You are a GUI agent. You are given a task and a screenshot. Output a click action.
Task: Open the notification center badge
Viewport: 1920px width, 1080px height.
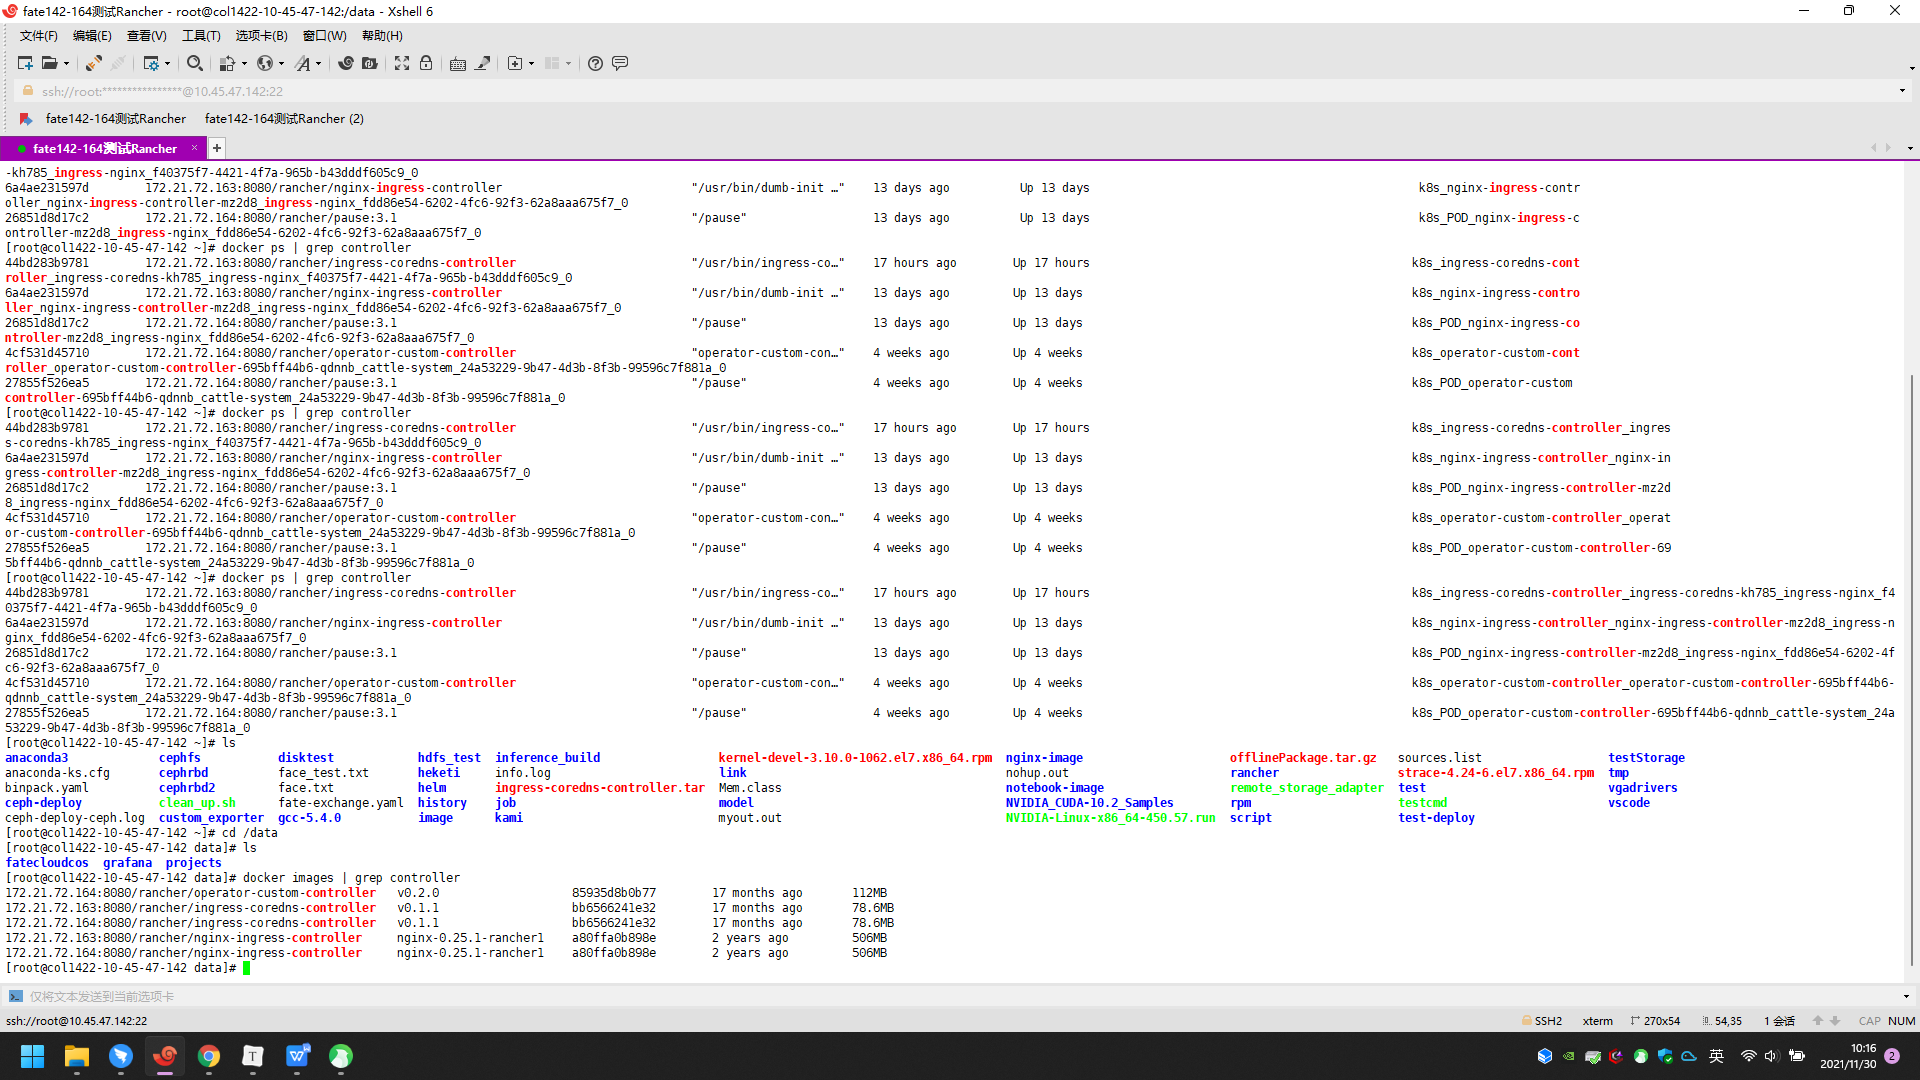[x=1892, y=1056]
